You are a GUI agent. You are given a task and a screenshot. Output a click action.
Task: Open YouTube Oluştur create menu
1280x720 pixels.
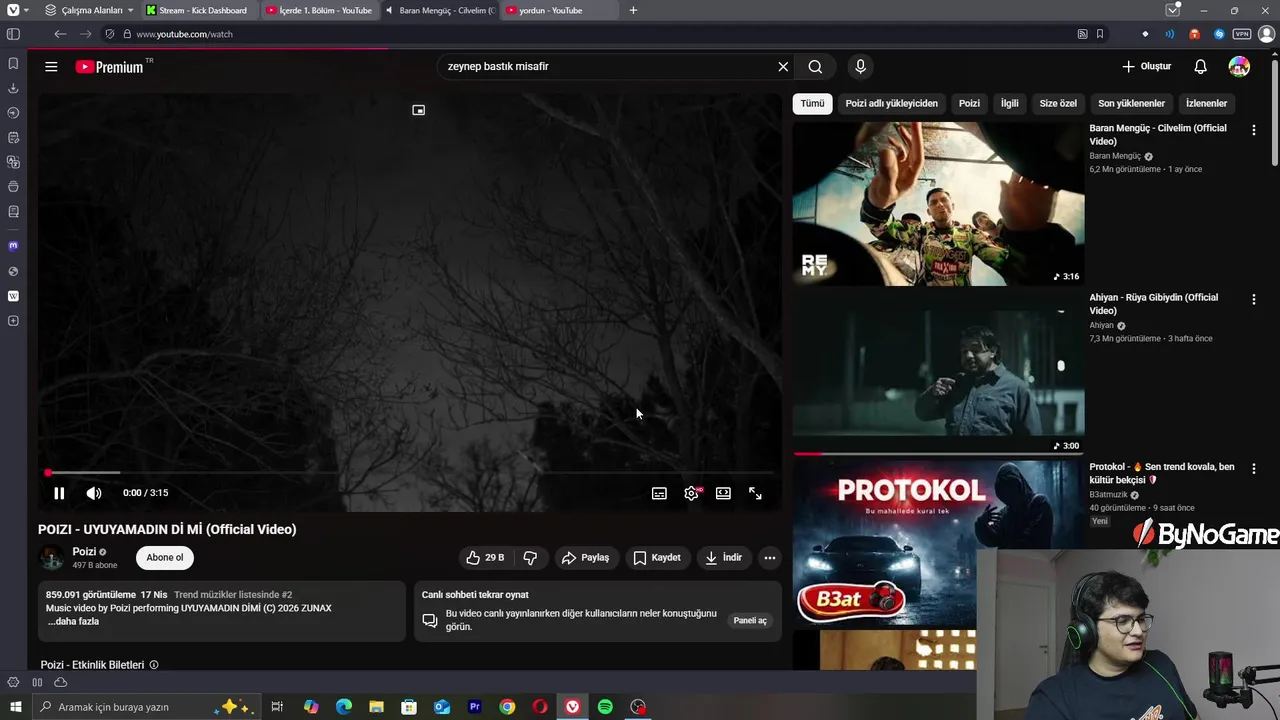point(1146,67)
